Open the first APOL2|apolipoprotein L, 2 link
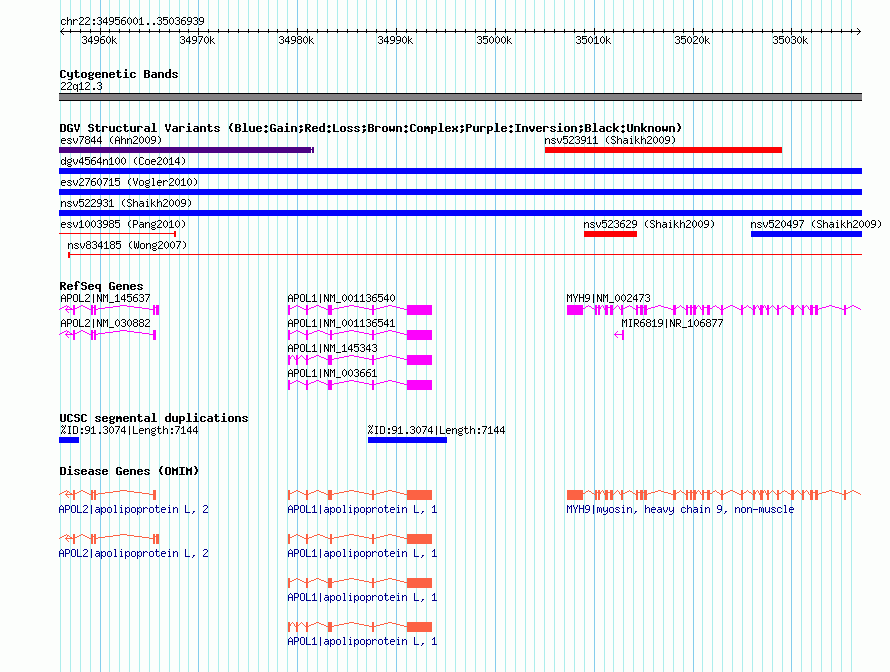 [133, 510]
